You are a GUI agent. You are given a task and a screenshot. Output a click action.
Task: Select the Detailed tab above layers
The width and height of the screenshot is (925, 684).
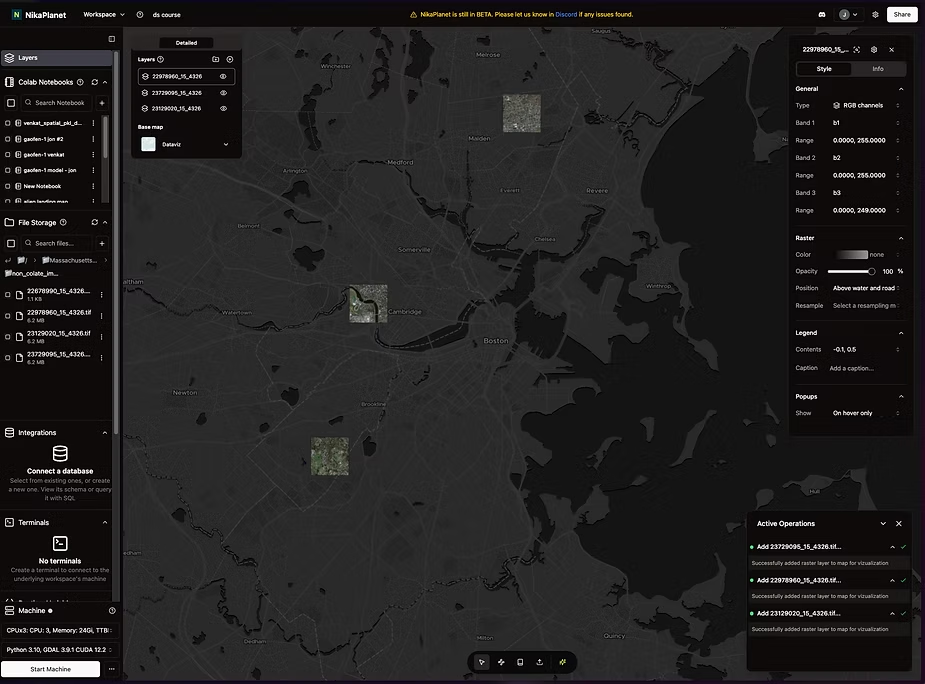tap(186, 43)
